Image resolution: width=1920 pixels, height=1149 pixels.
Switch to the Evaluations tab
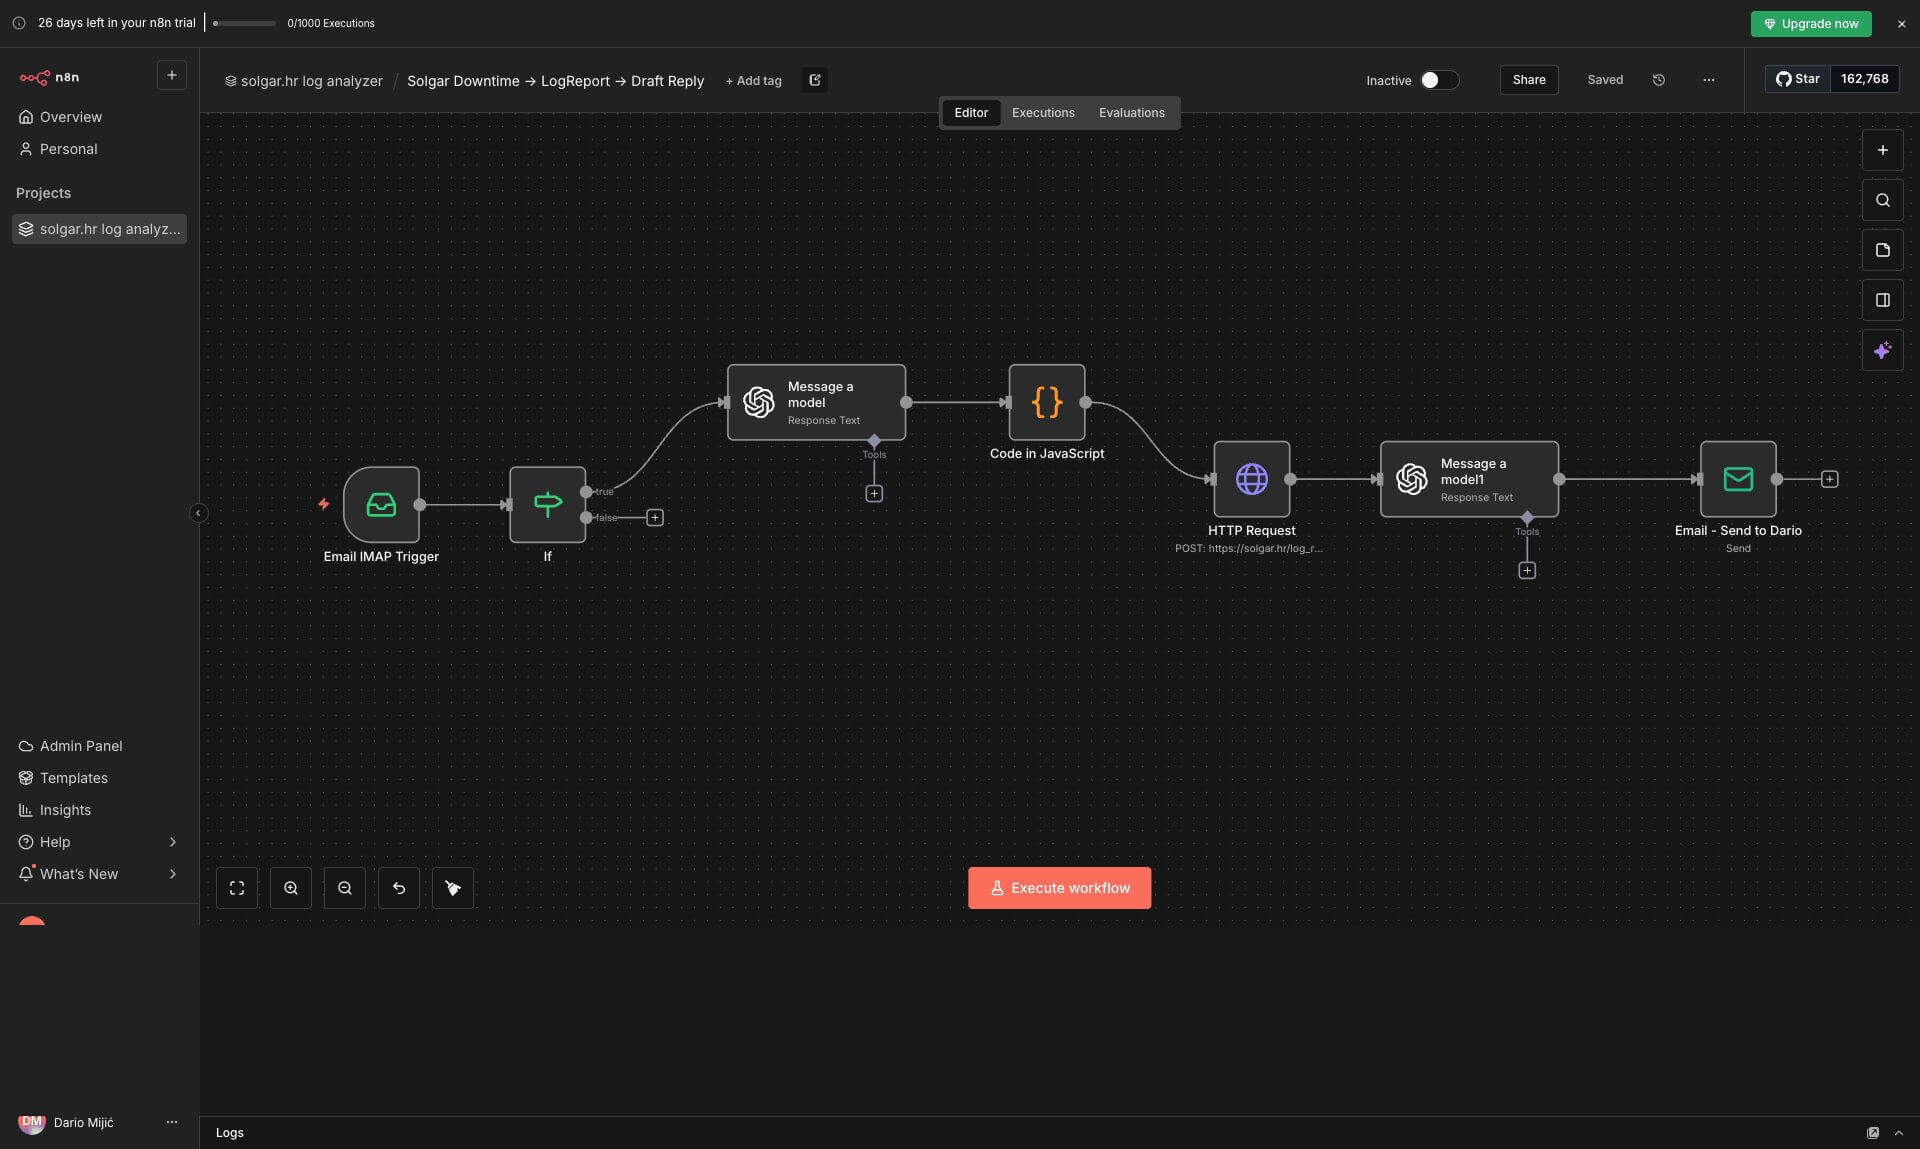point(1131,113)
